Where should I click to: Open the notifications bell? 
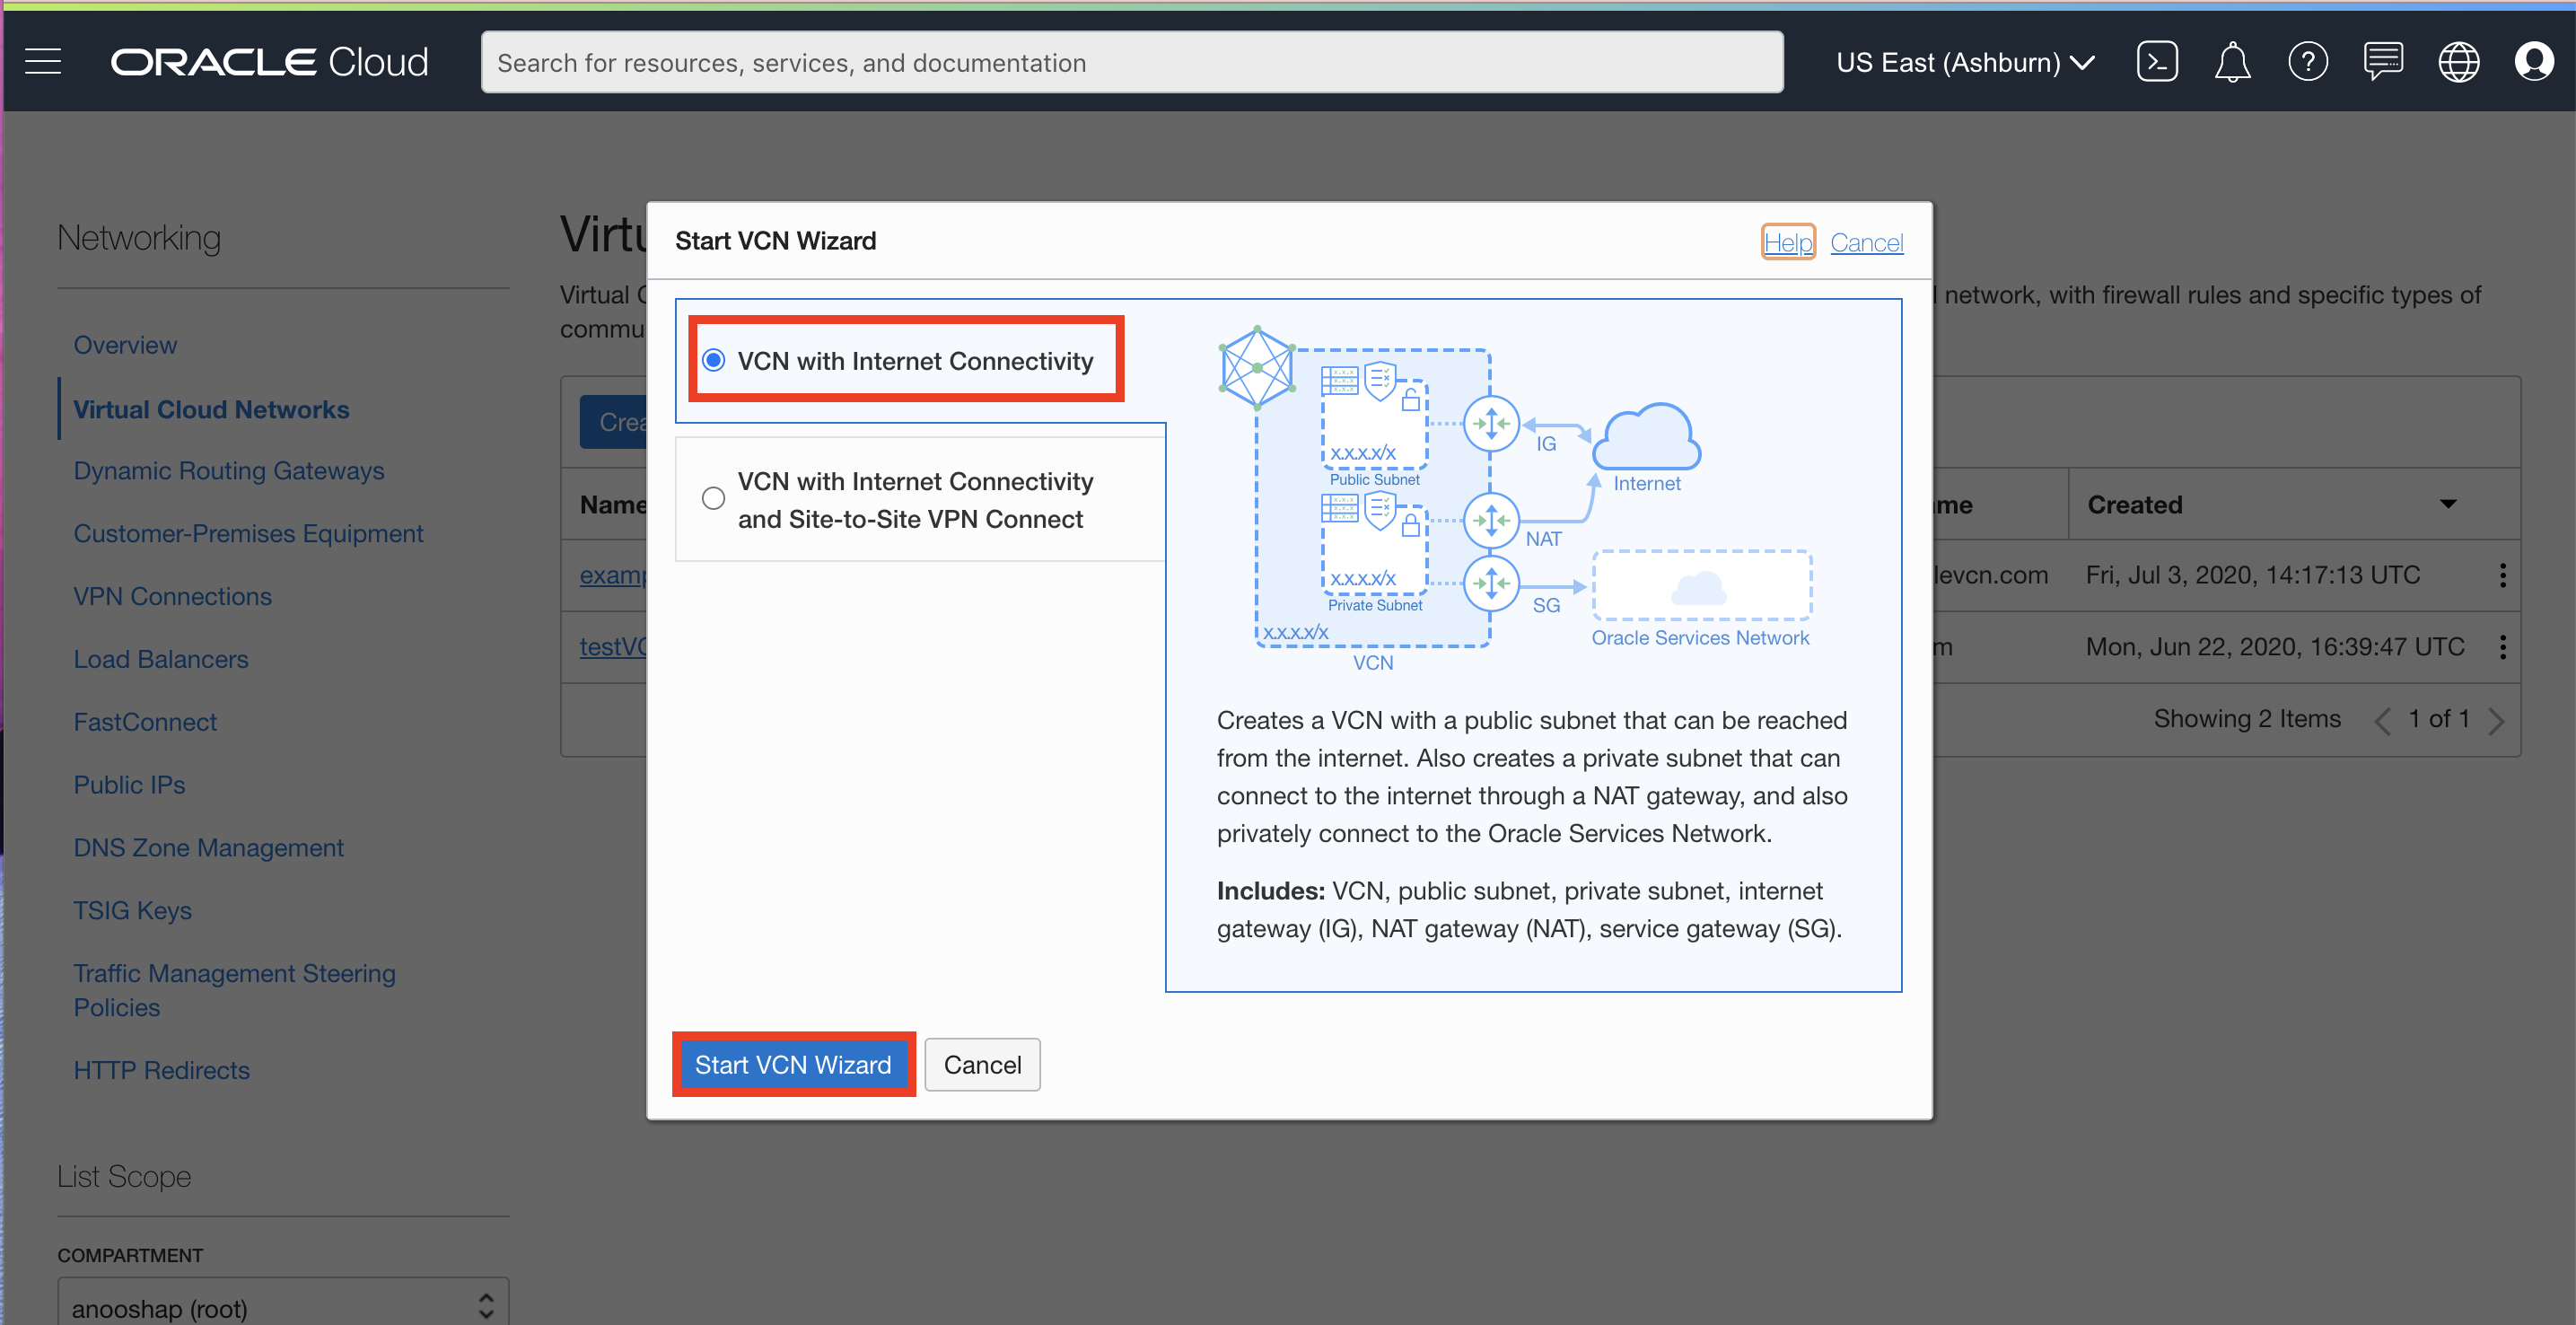pos(2231,62)
